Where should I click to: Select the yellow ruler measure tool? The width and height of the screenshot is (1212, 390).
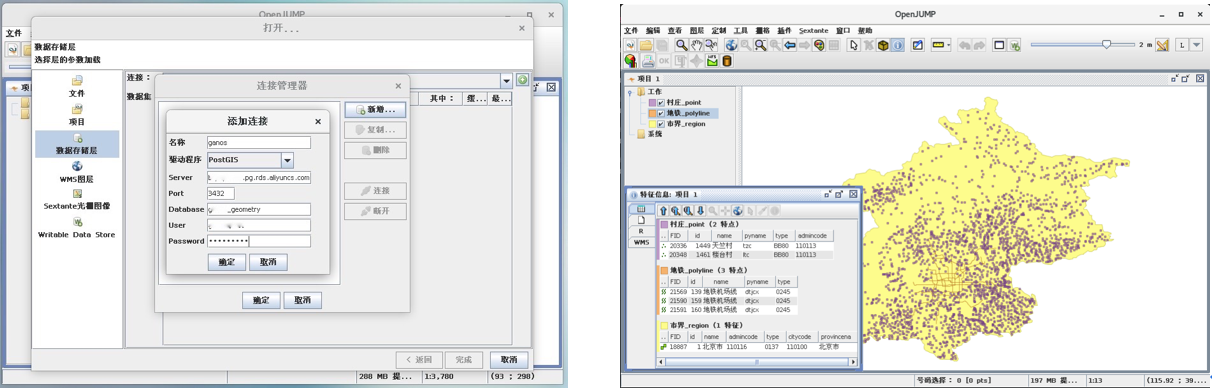[x=938, y=45]
